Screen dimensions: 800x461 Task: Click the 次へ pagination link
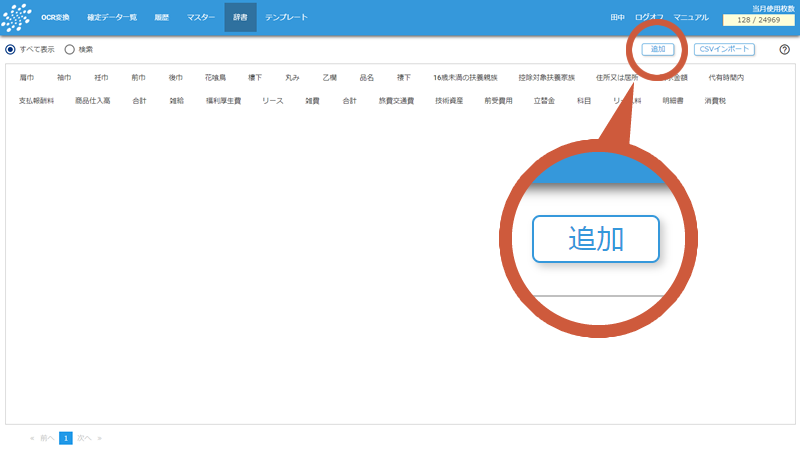coord(84,438)
